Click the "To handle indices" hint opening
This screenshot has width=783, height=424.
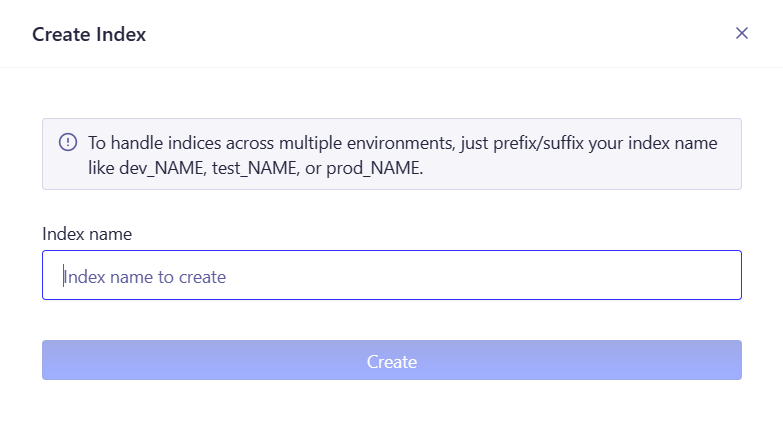coord(154,143)
